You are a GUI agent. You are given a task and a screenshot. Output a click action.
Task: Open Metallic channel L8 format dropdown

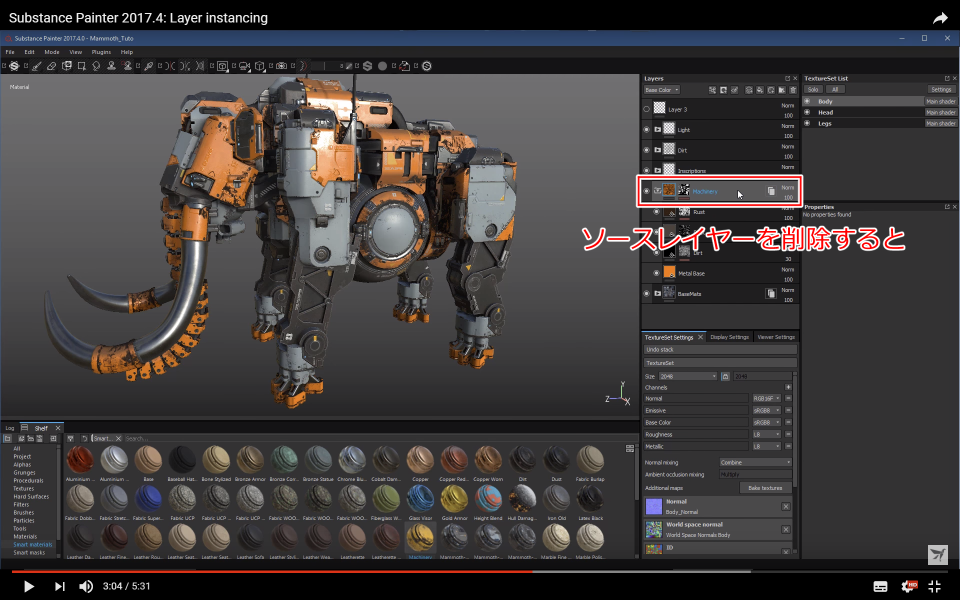(x=767, y=446)
